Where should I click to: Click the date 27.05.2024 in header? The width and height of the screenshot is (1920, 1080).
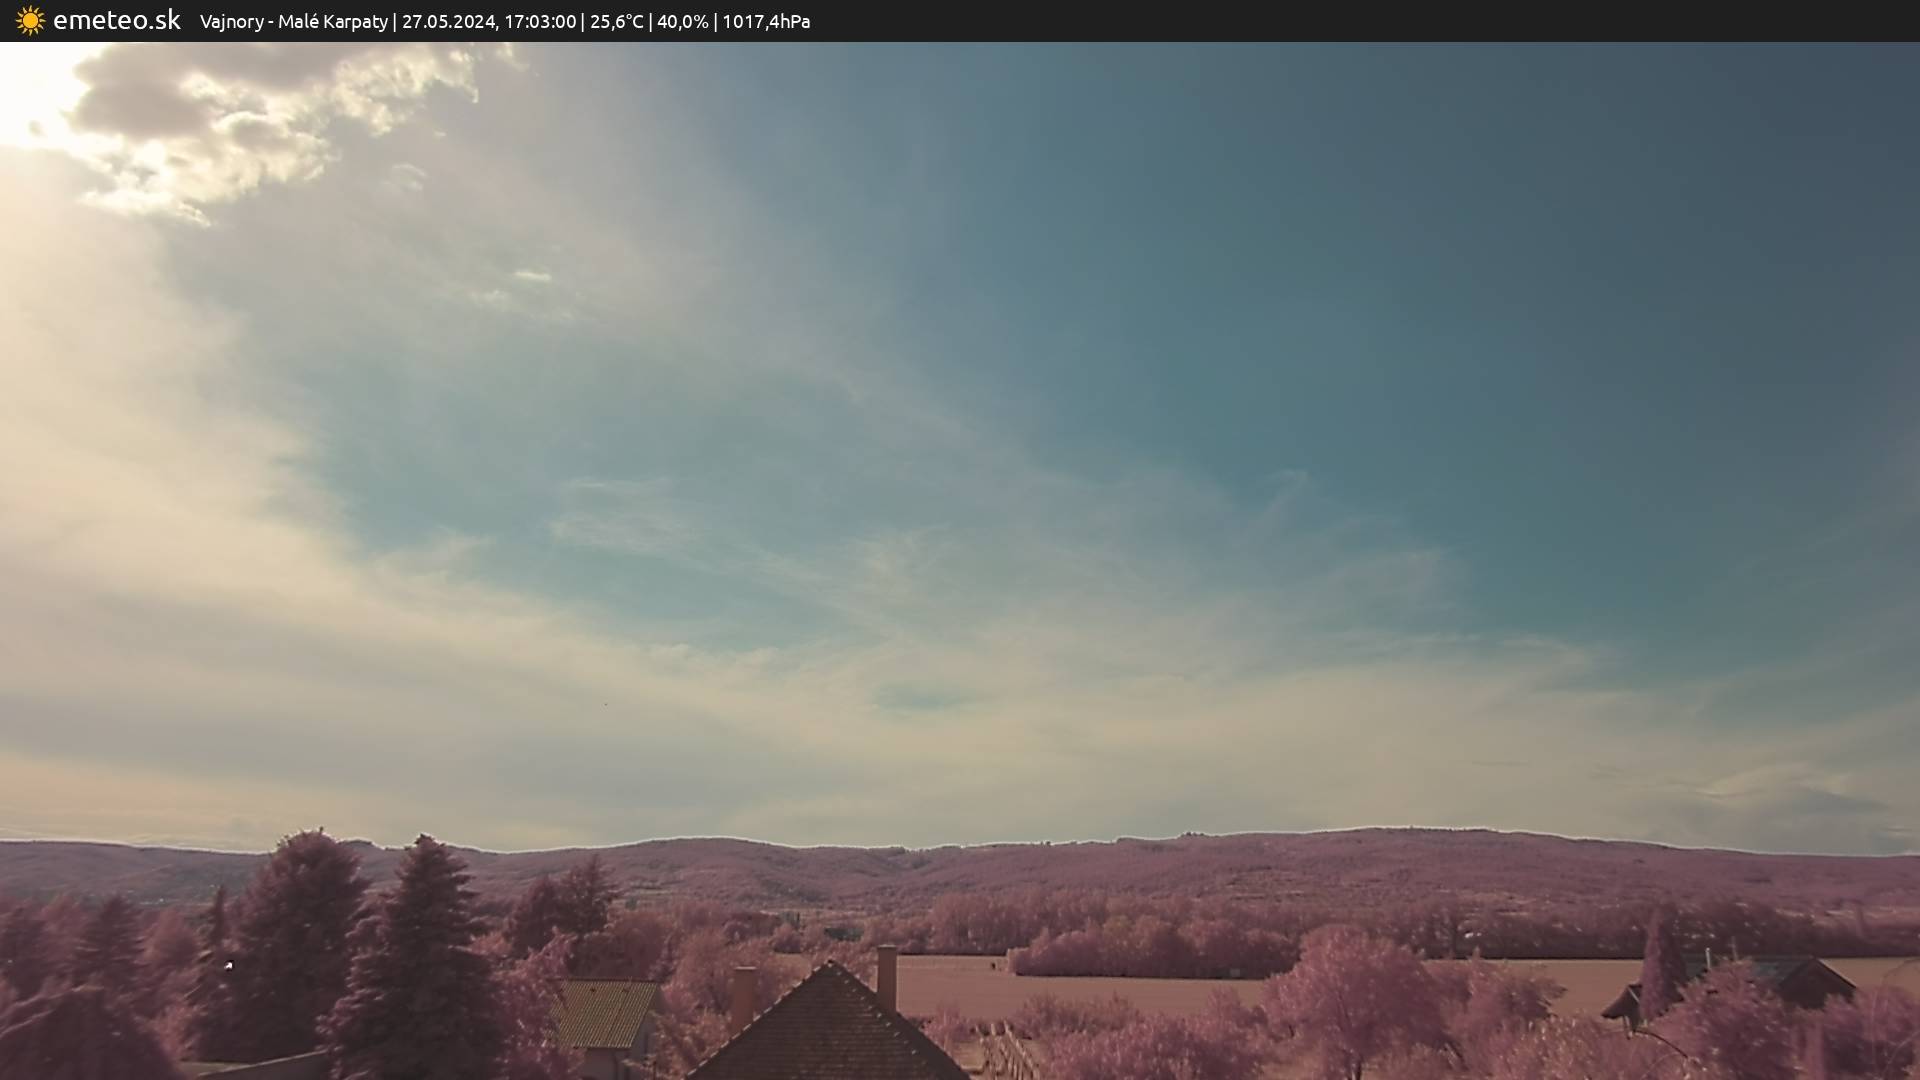point(447,22)
